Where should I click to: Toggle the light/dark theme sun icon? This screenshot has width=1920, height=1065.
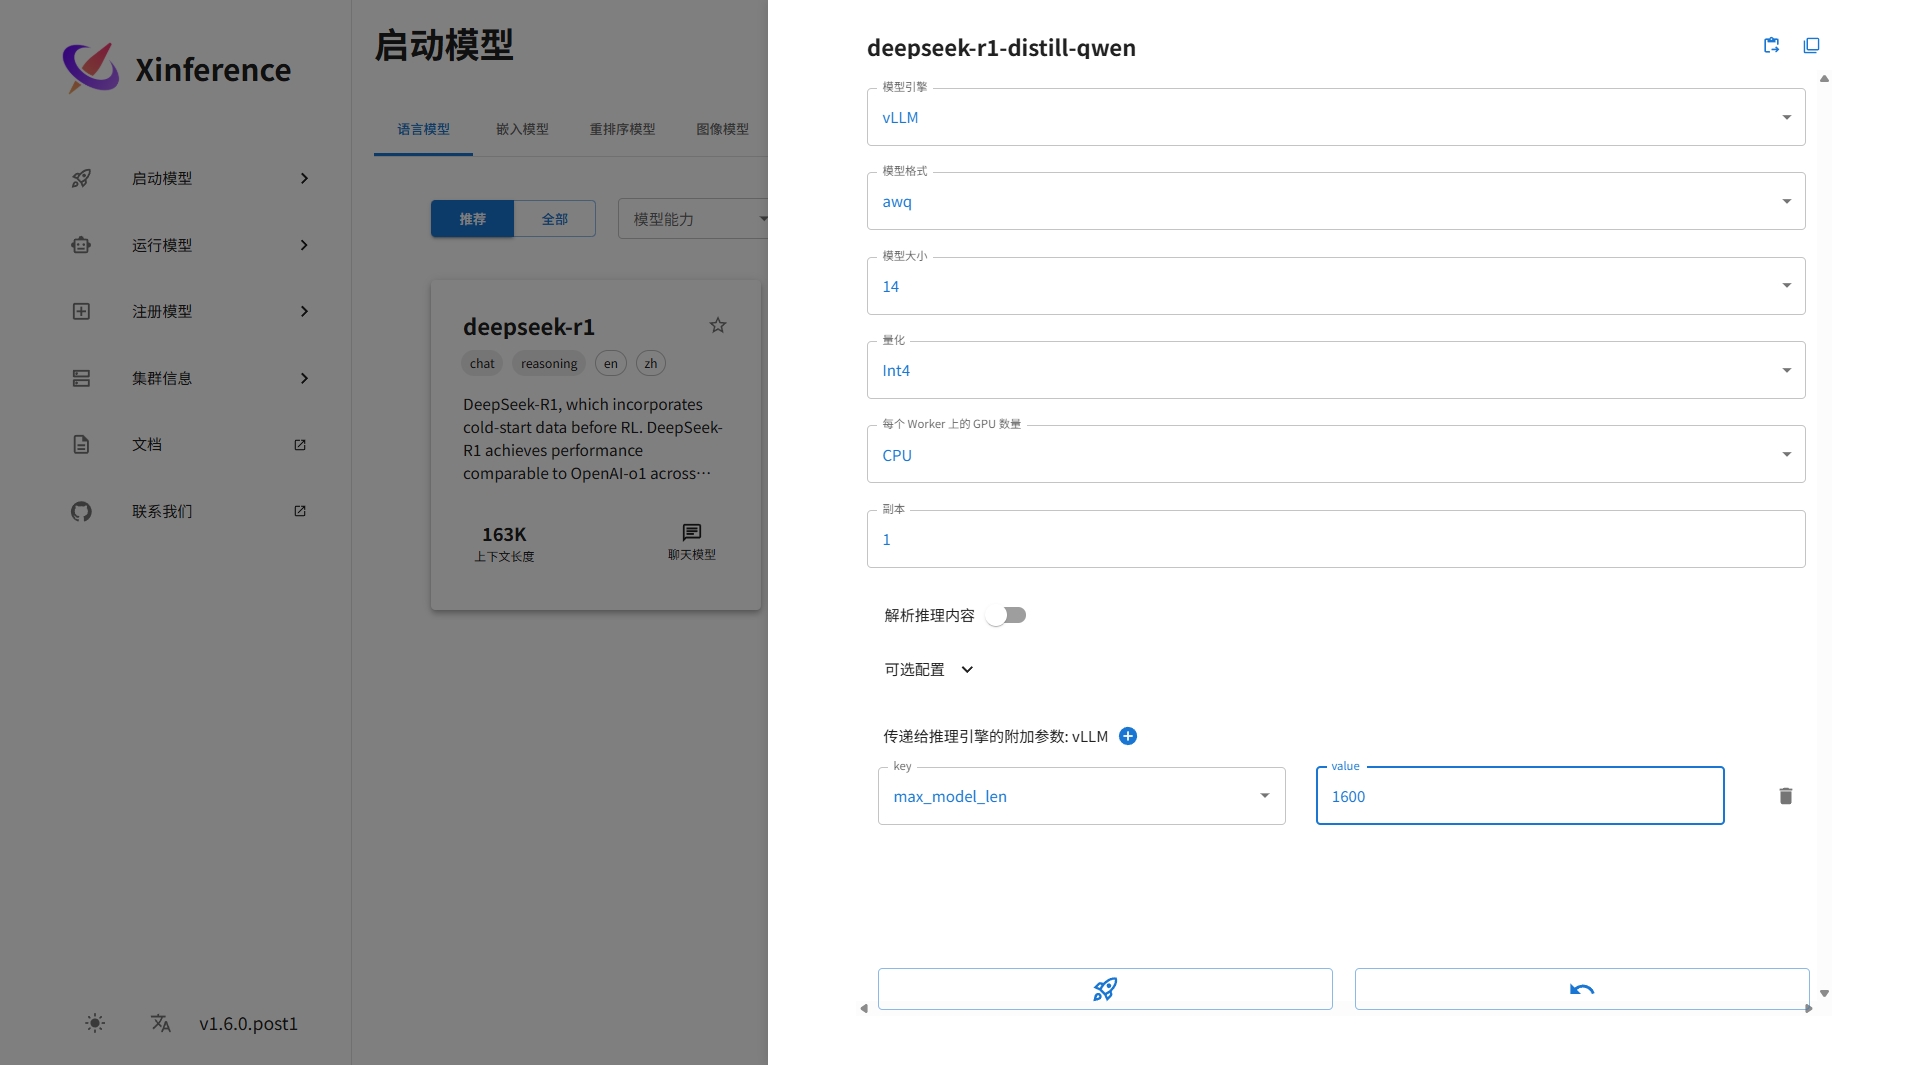point(95,1023)
